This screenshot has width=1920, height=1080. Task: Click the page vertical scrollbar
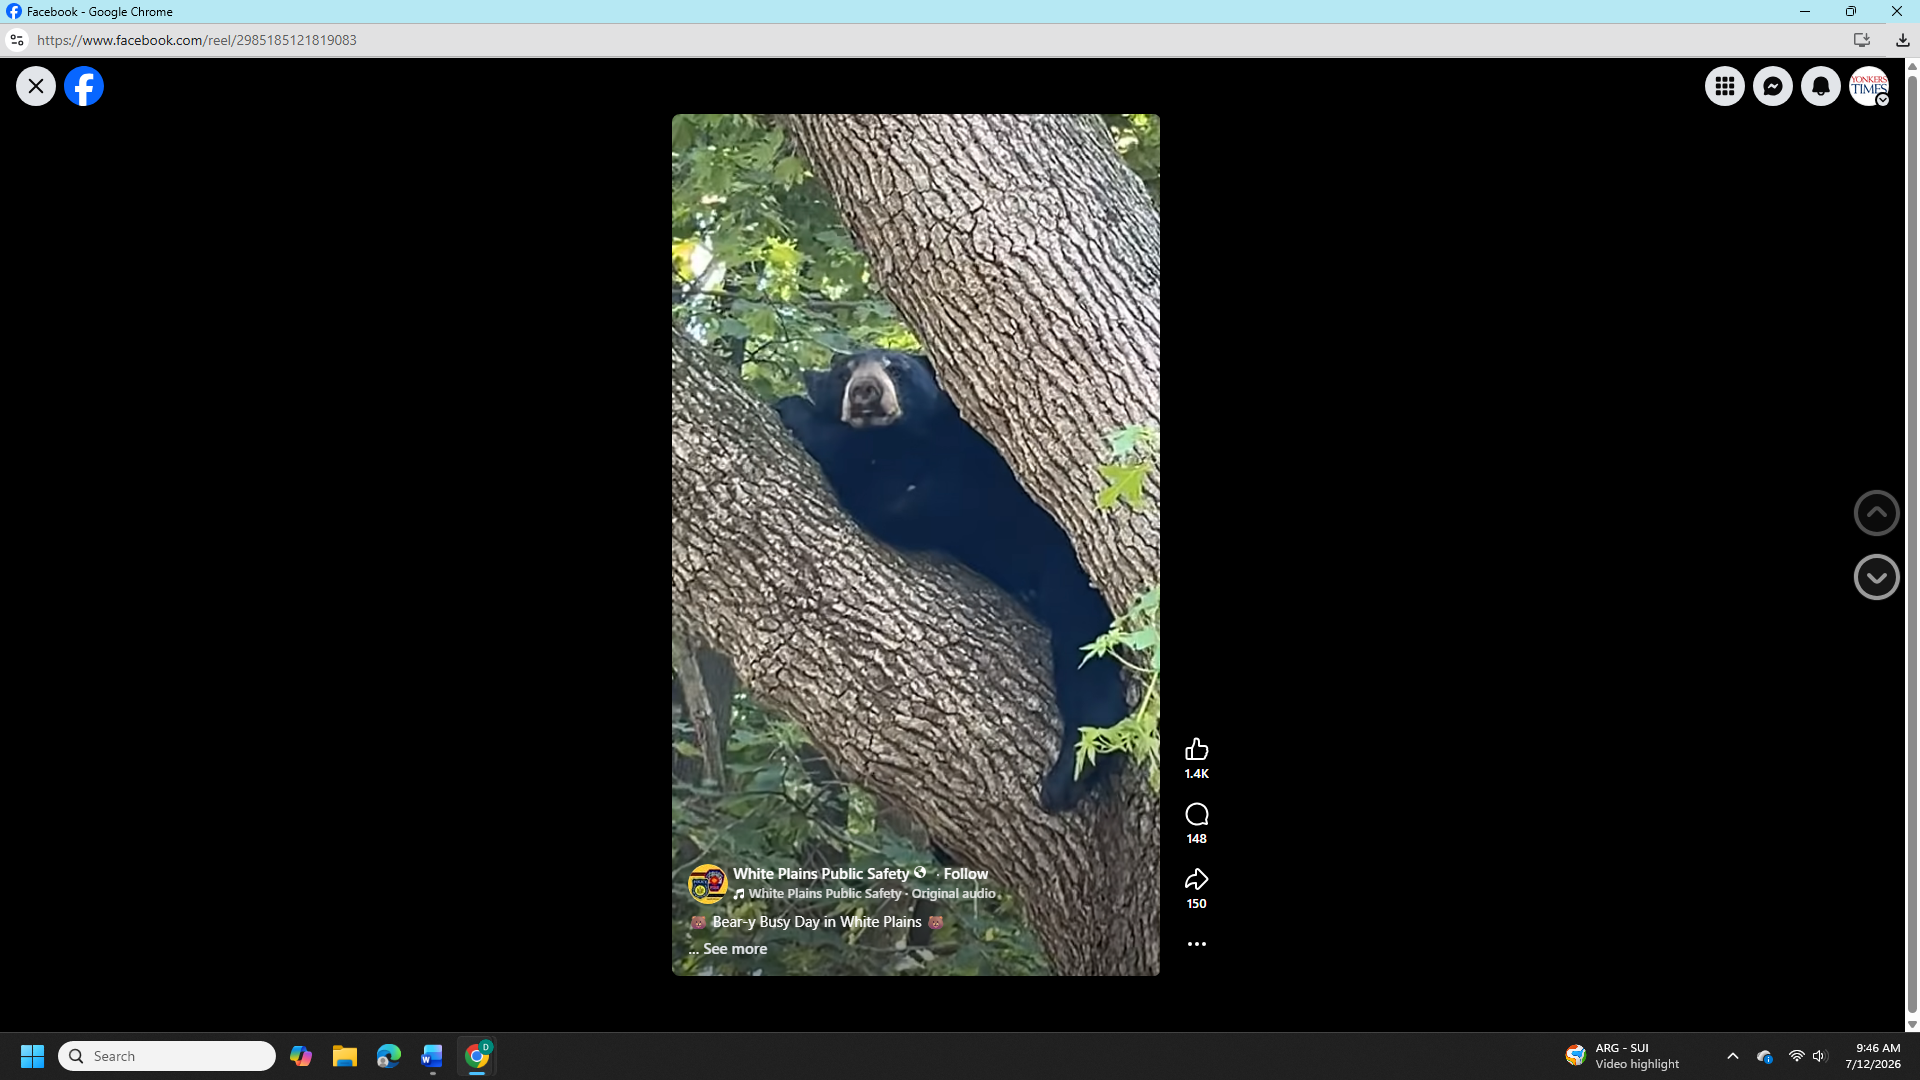click(1912, 545)
